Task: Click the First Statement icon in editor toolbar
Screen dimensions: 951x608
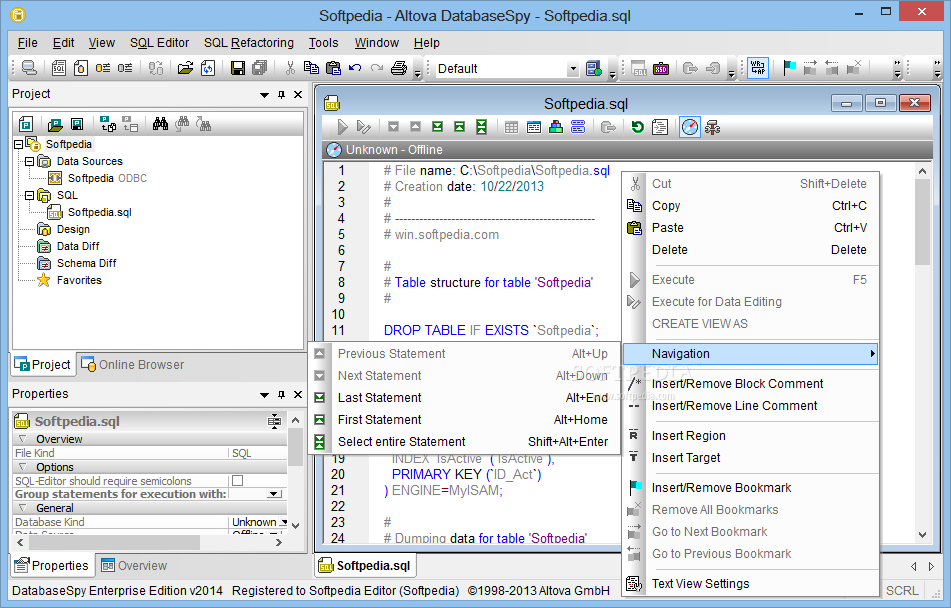Action: pyautogui.click(x=459, y=127)
